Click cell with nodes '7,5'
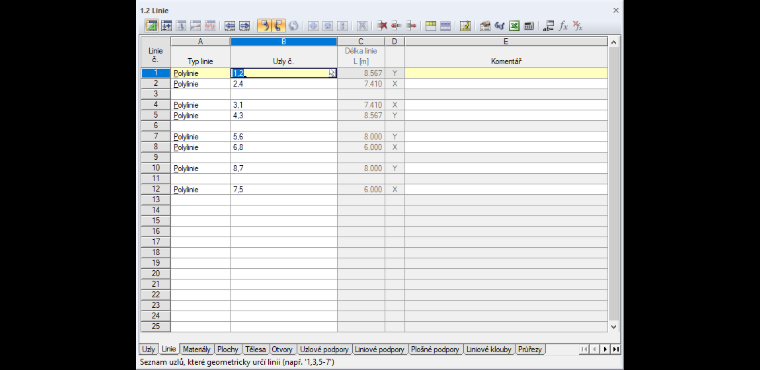This screenshot has width=760, height=370. tap(284, 190)
